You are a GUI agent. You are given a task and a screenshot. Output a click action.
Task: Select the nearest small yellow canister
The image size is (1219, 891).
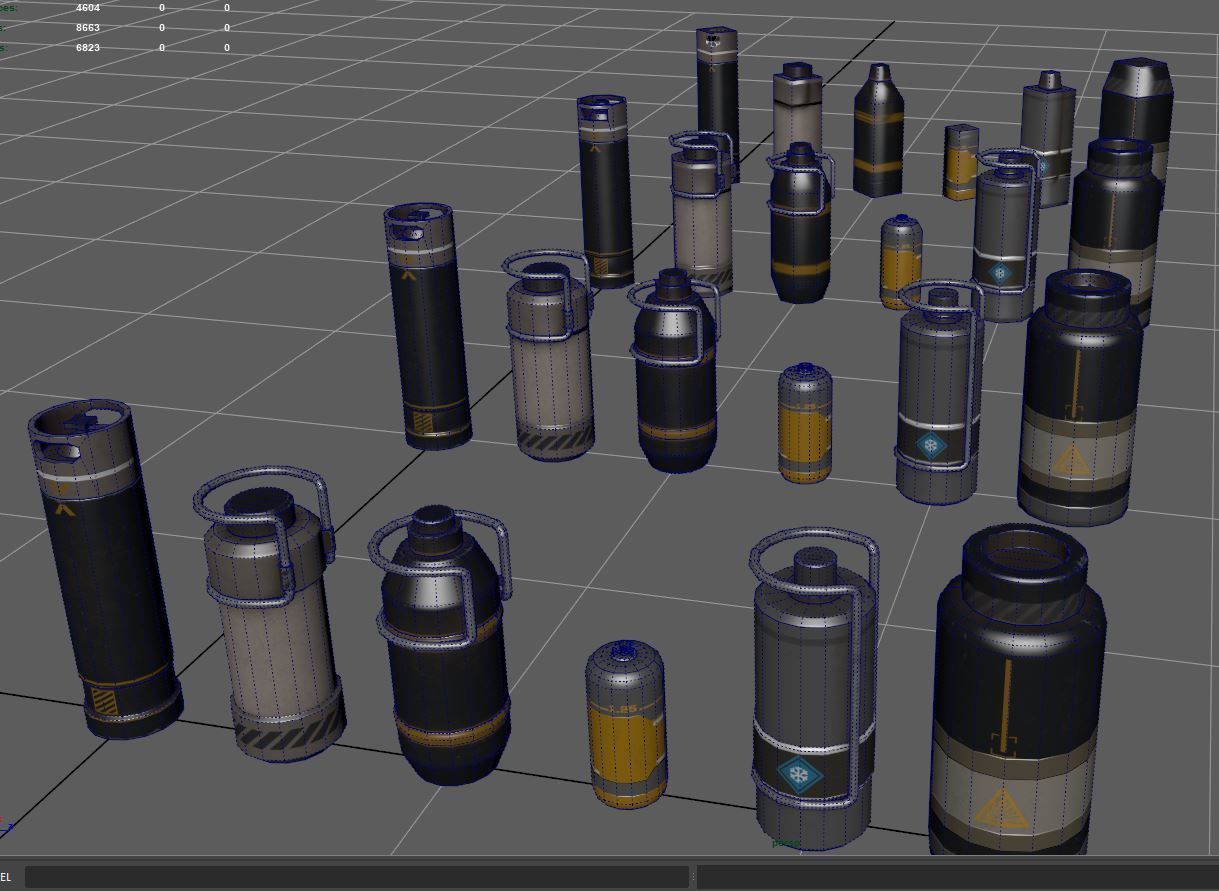[x=625, y=725]
